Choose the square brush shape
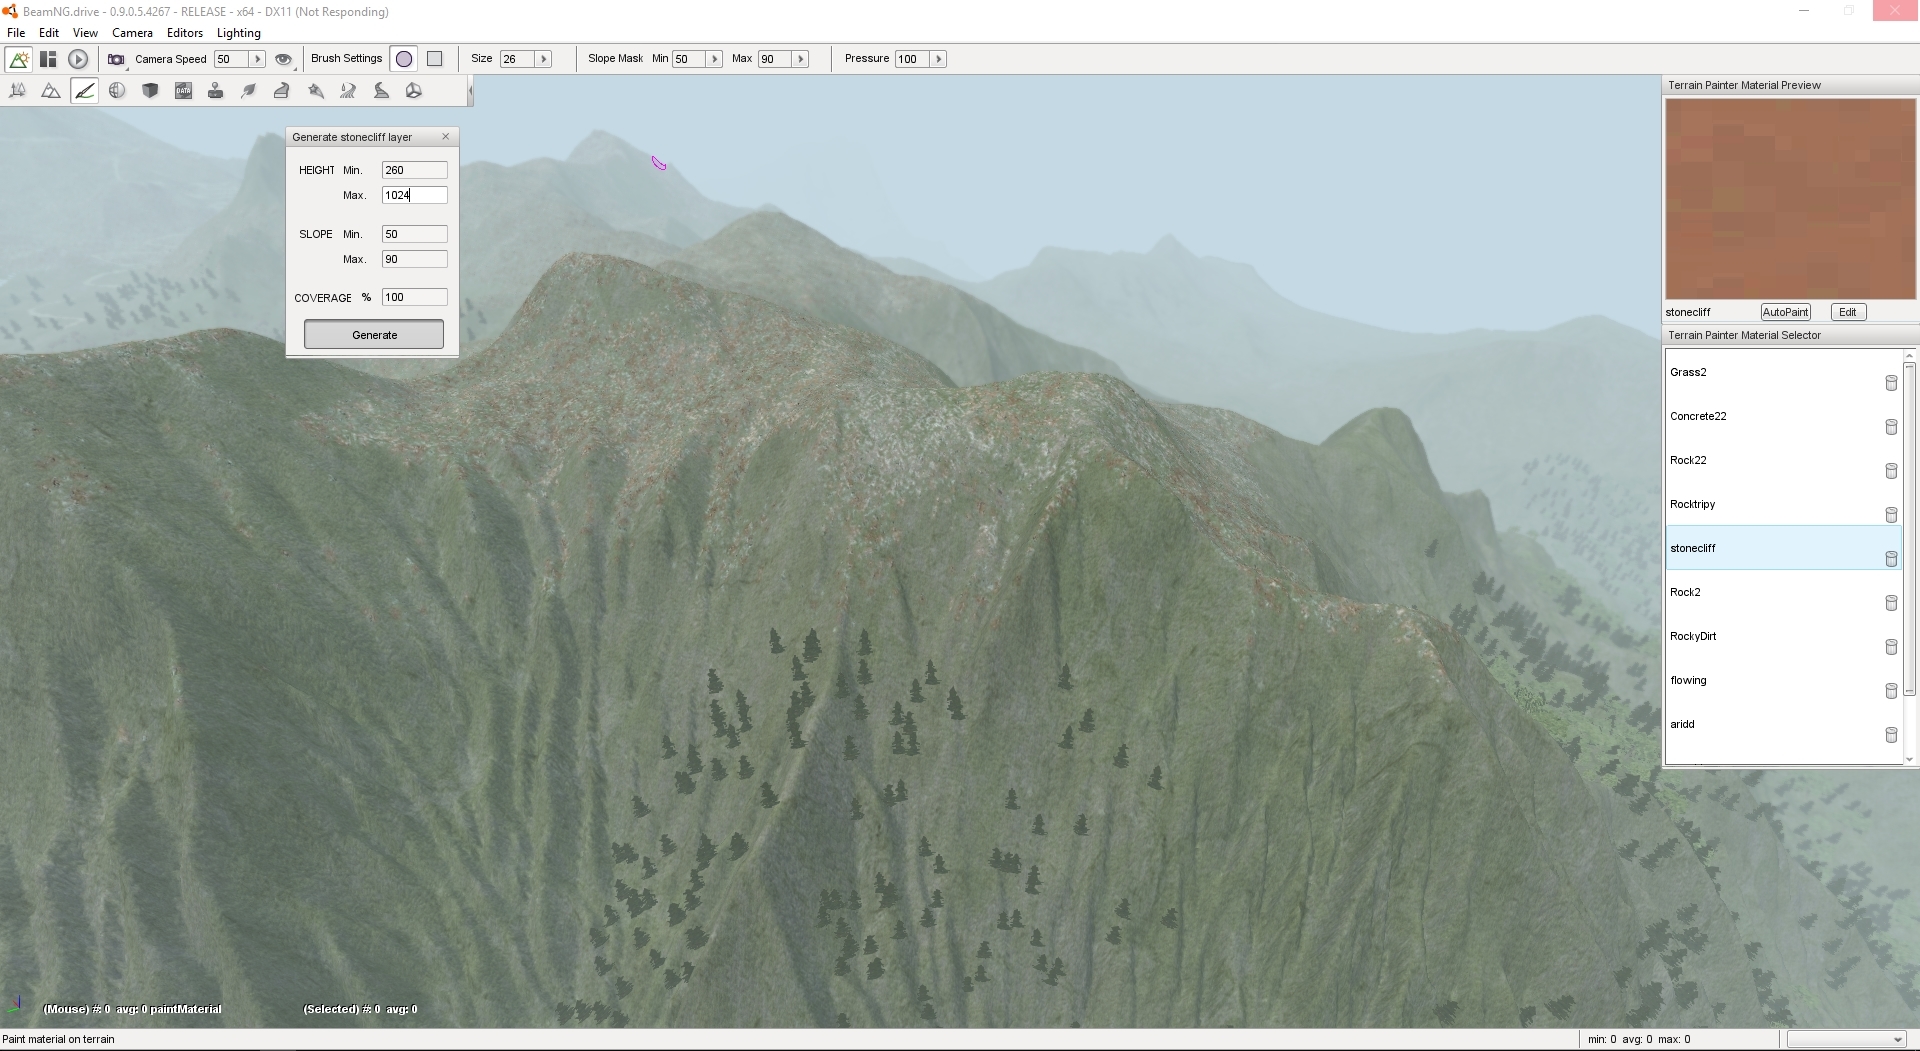This screenshot has width=1920, height=1051. click(435, 59)
